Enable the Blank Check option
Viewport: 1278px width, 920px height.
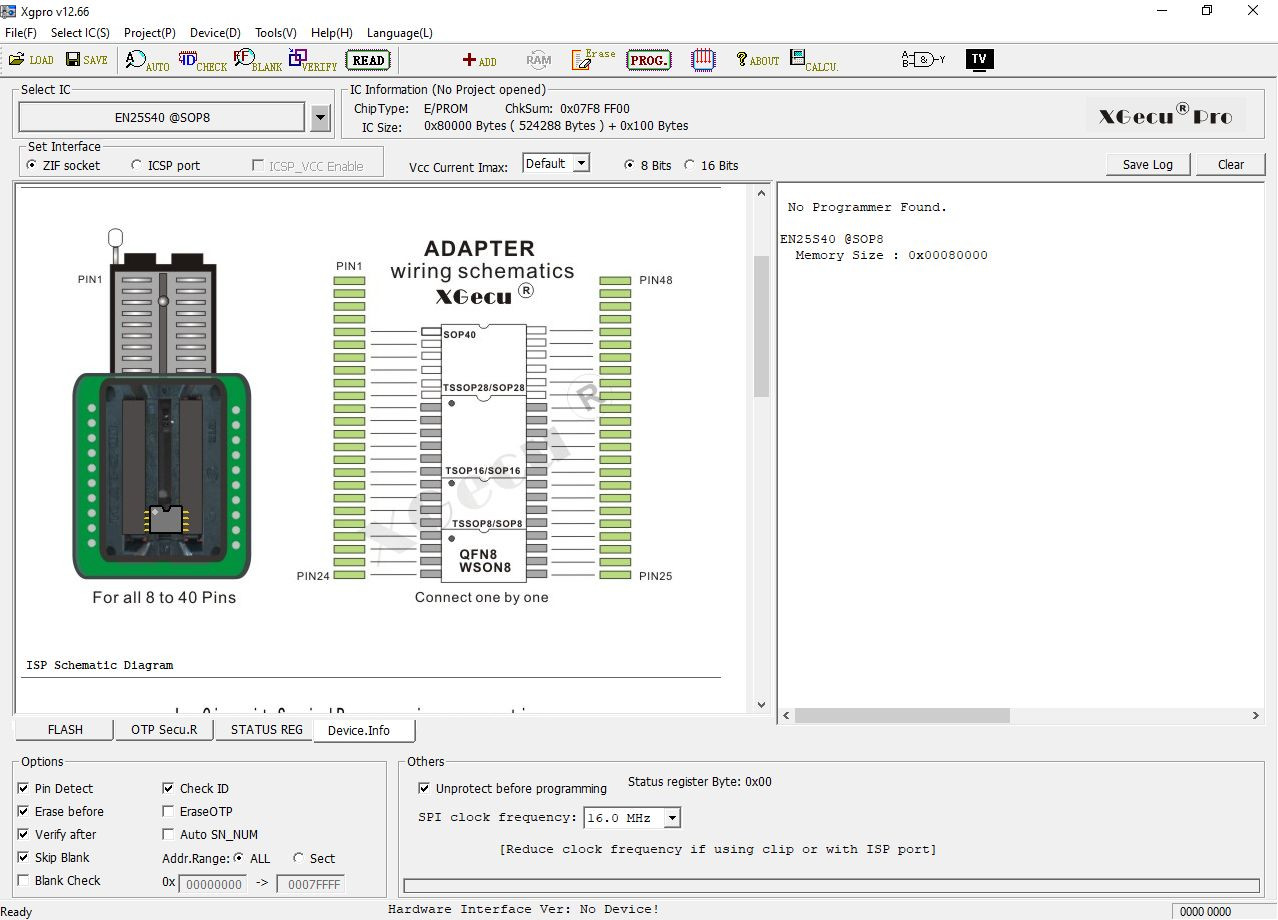(x=24, y=881)
